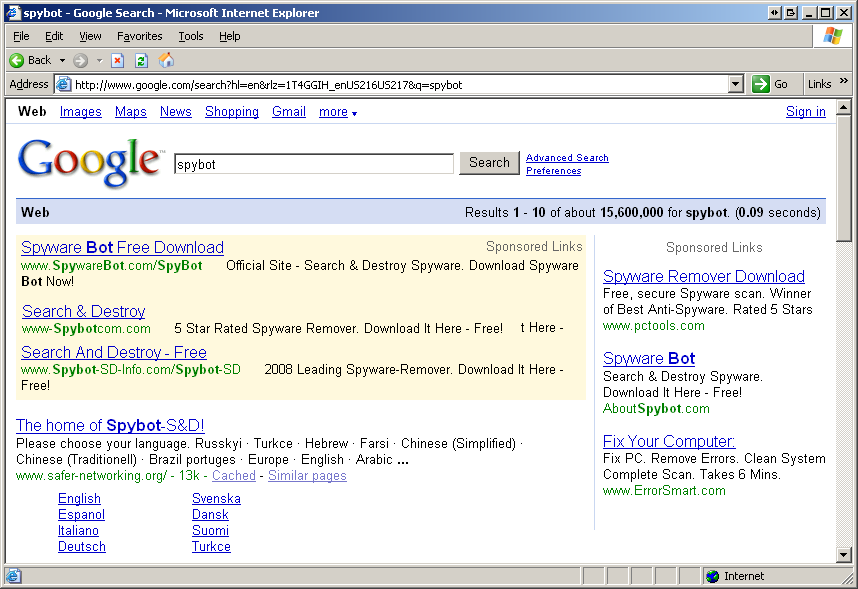
Task: Open the Edit menu
Action: pyautogui.click(x=54, y=36)
